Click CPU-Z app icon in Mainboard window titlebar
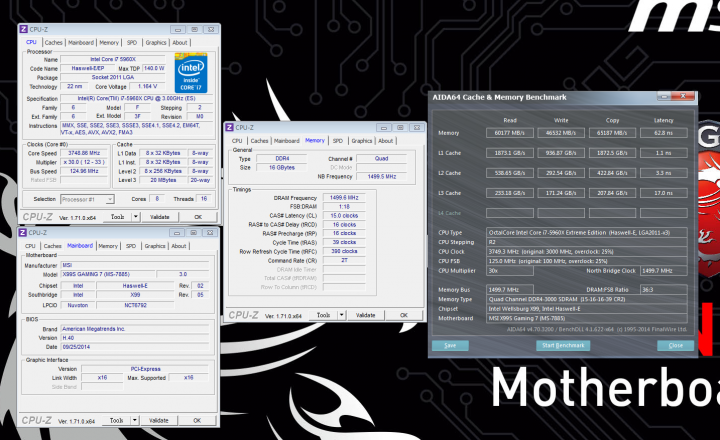Screen dimensions: 720x440 tap(23, 232)
